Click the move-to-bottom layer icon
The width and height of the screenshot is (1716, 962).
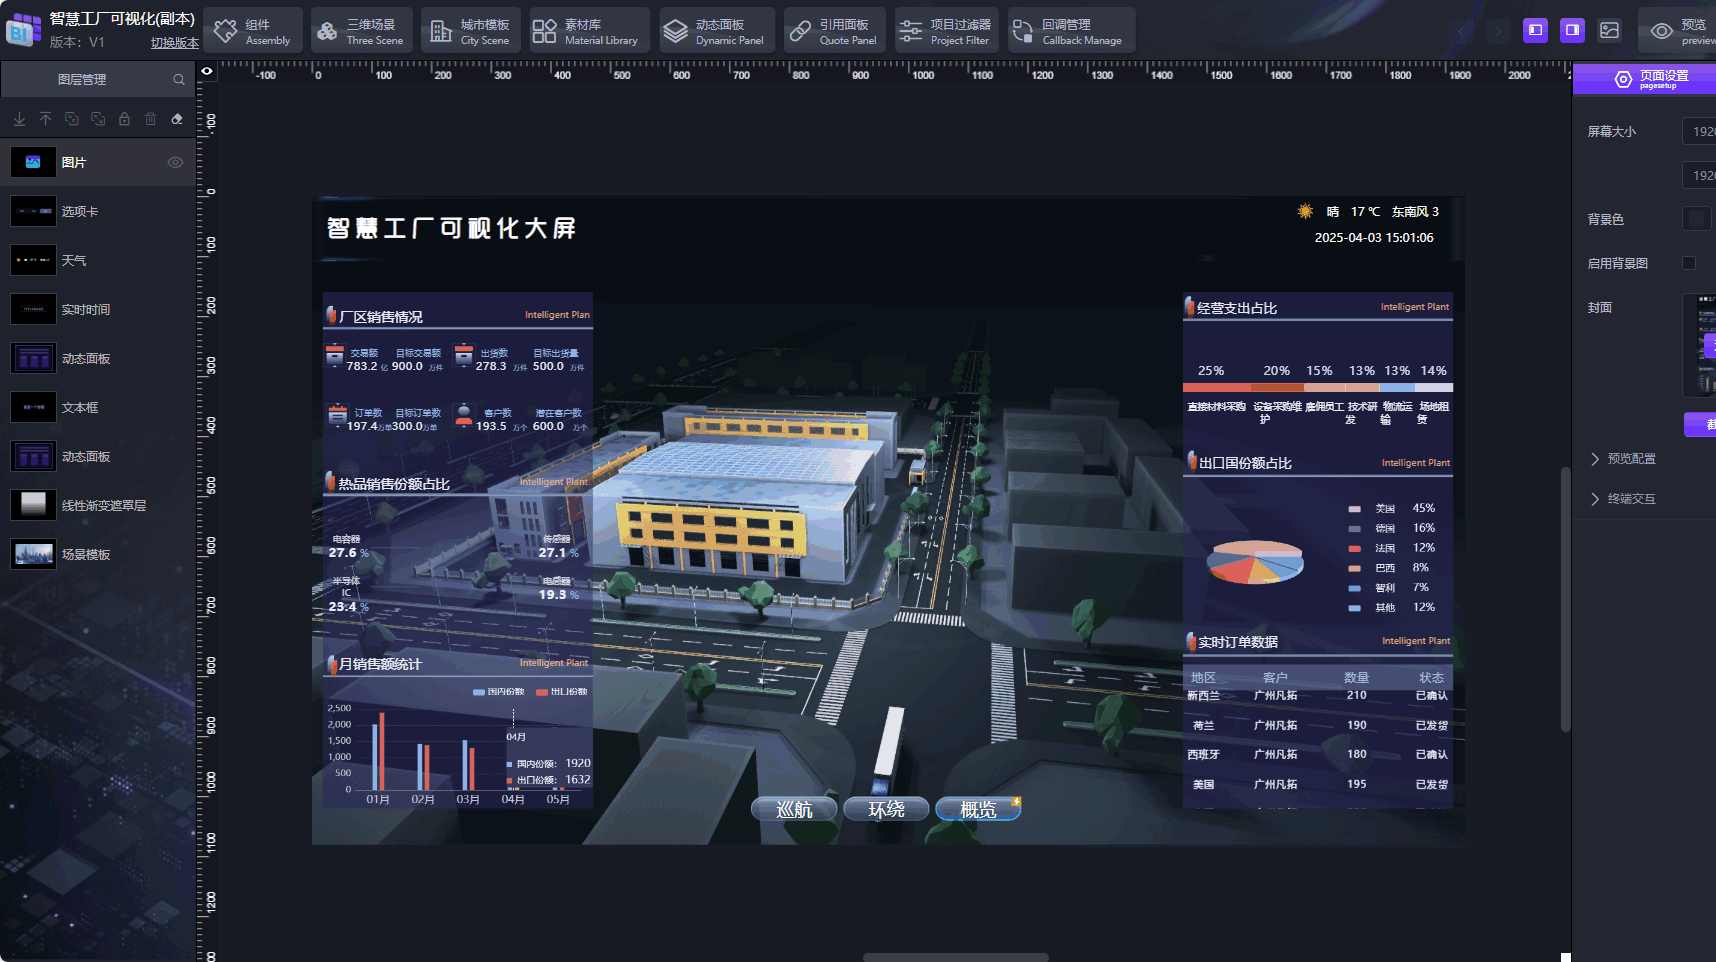tap(19, 119)
